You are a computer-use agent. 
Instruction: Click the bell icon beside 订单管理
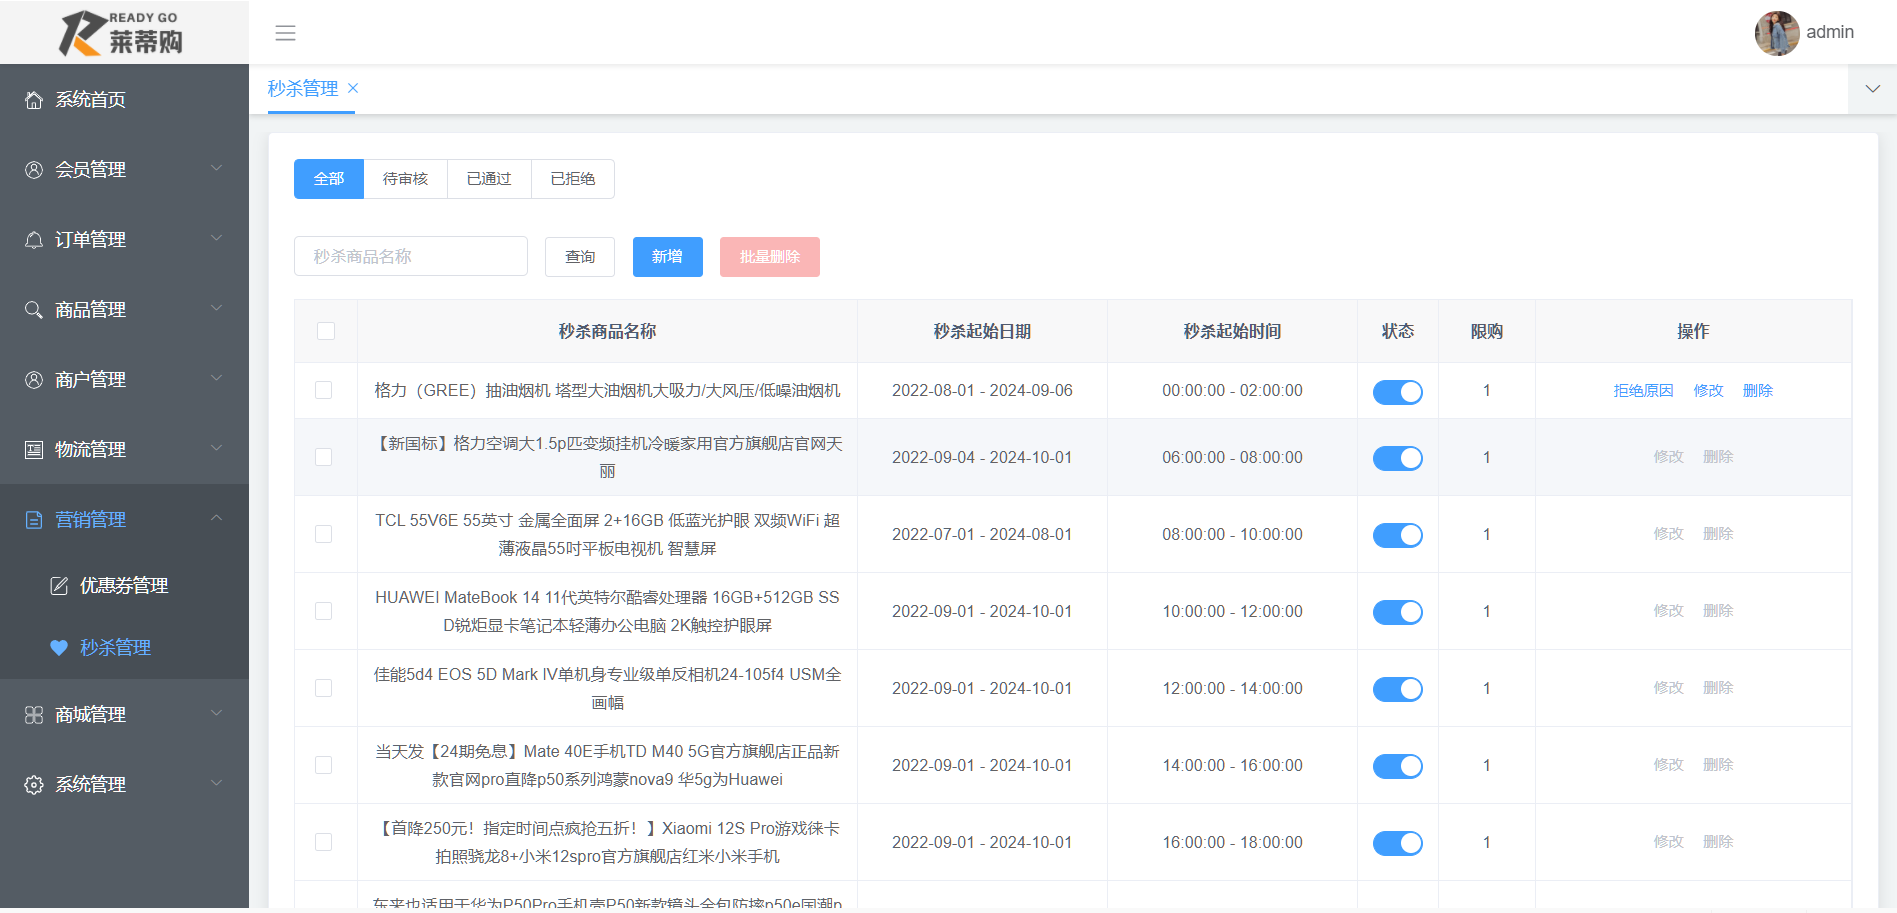[x=34, y=240]
